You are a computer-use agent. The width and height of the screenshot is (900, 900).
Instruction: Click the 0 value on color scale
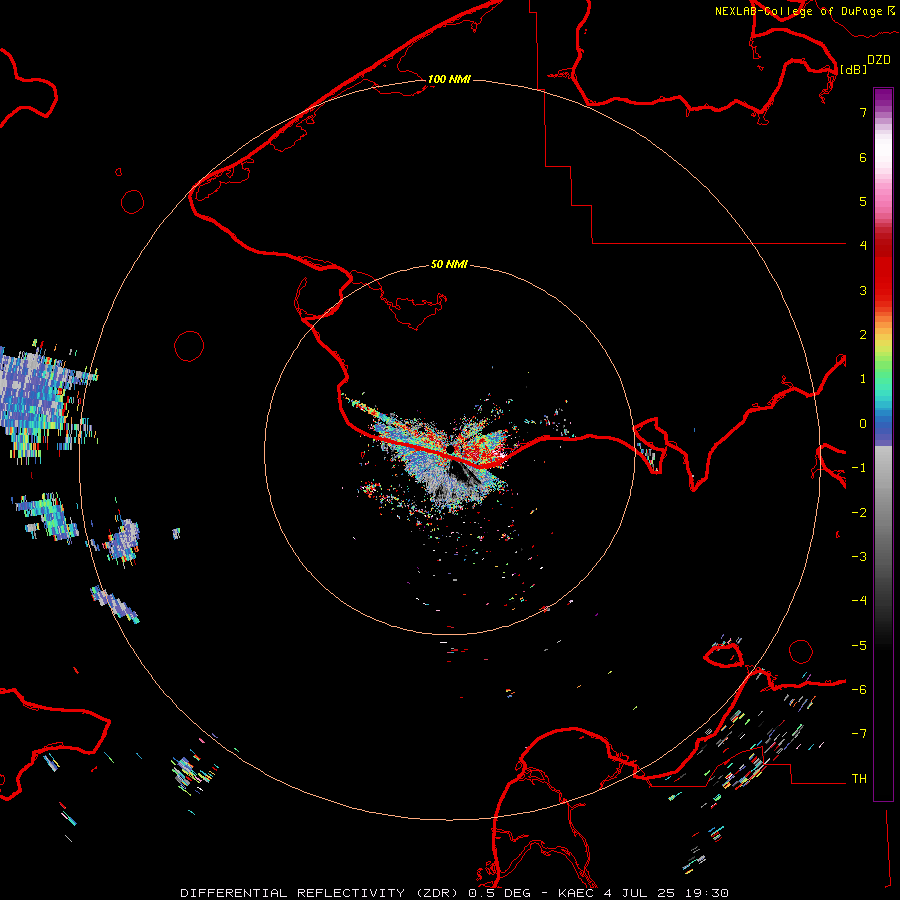pyautogui.click(x=863, y=424)
